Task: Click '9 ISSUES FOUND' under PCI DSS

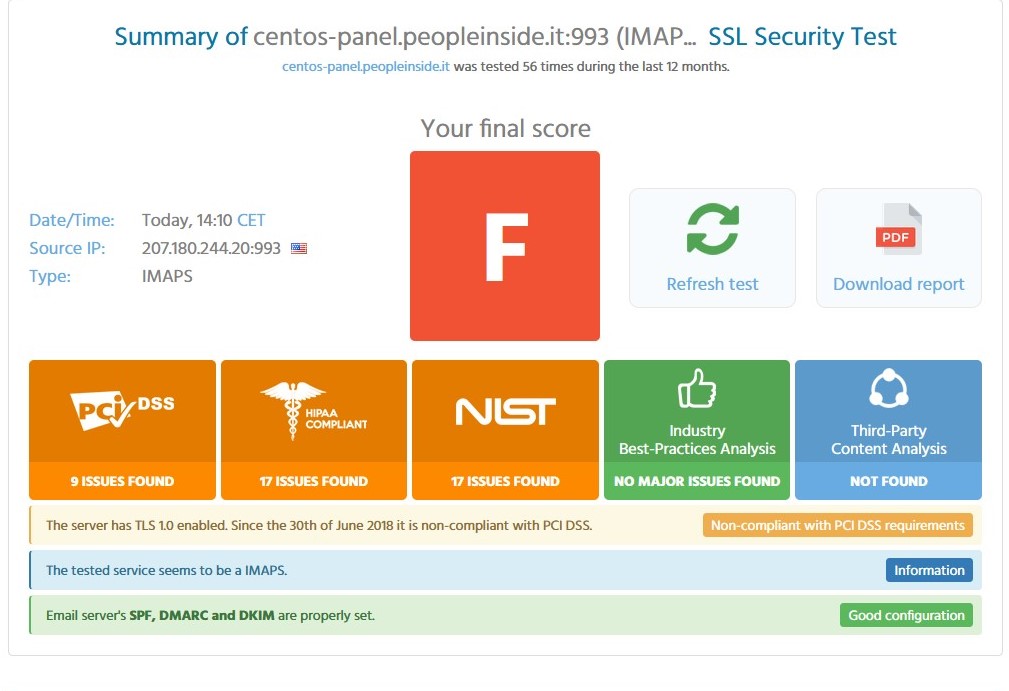Action: tap(122, 481)
